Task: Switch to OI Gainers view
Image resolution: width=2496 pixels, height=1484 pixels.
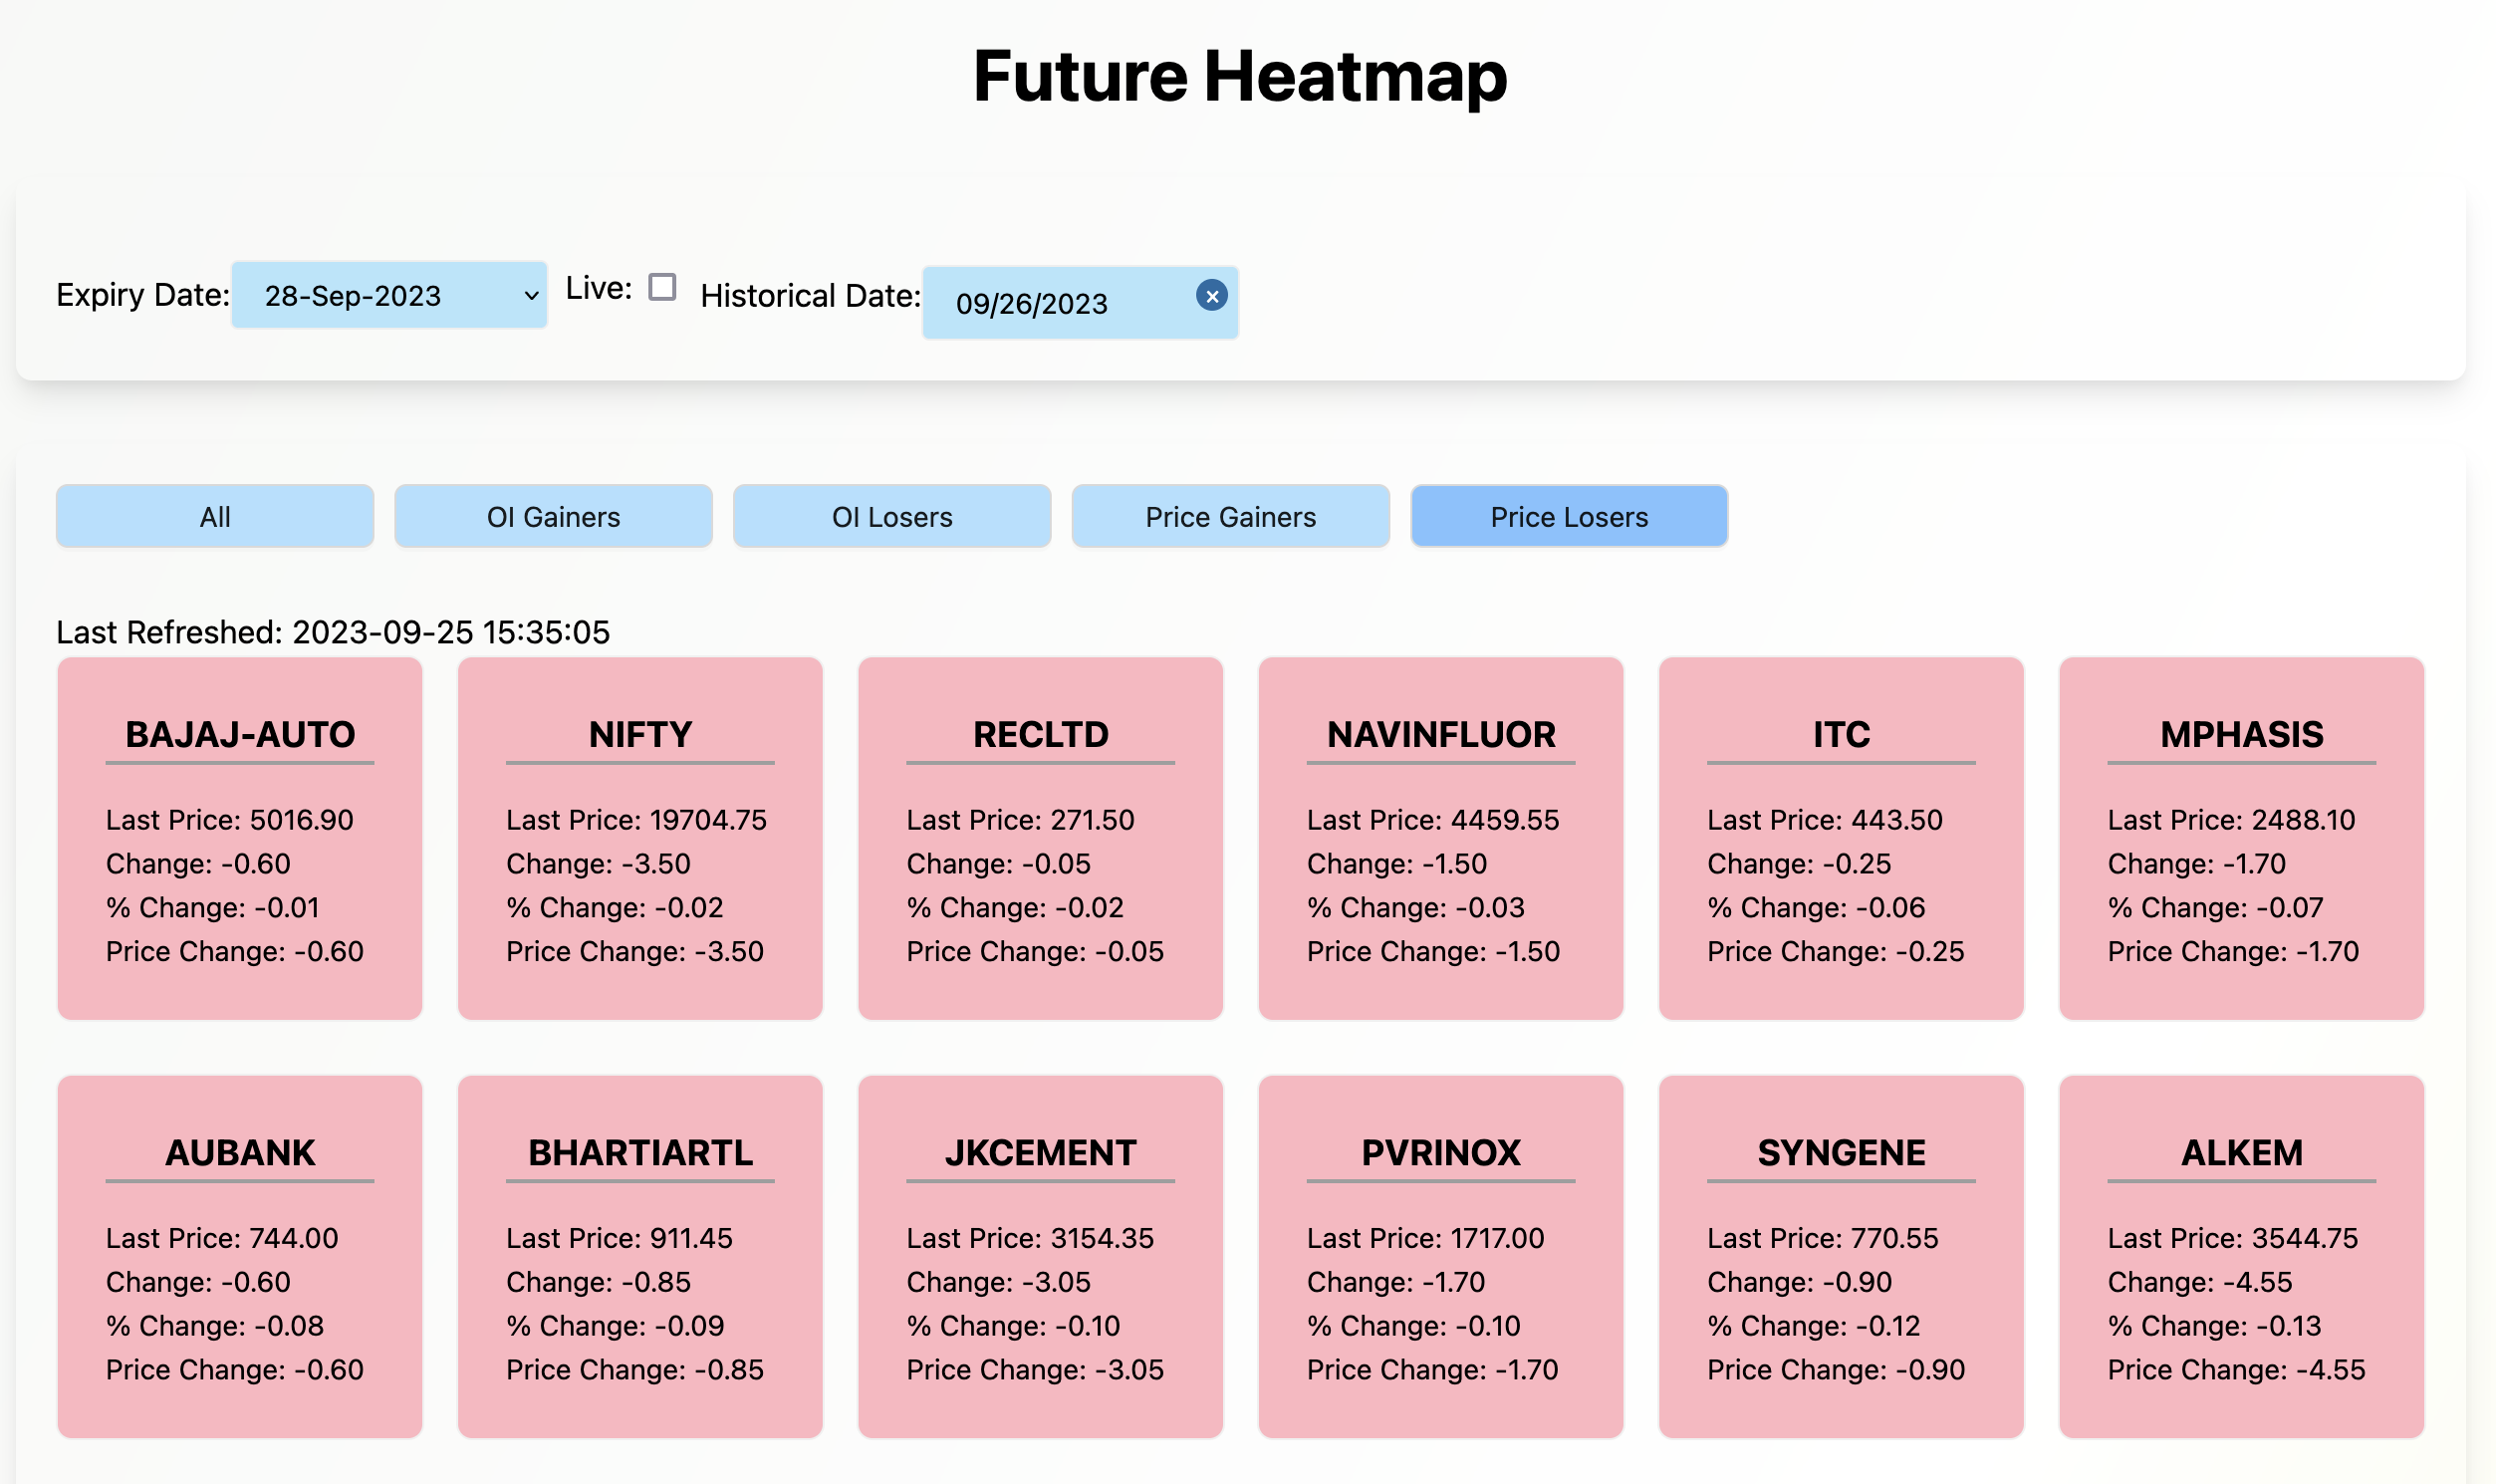Action: 553,516
